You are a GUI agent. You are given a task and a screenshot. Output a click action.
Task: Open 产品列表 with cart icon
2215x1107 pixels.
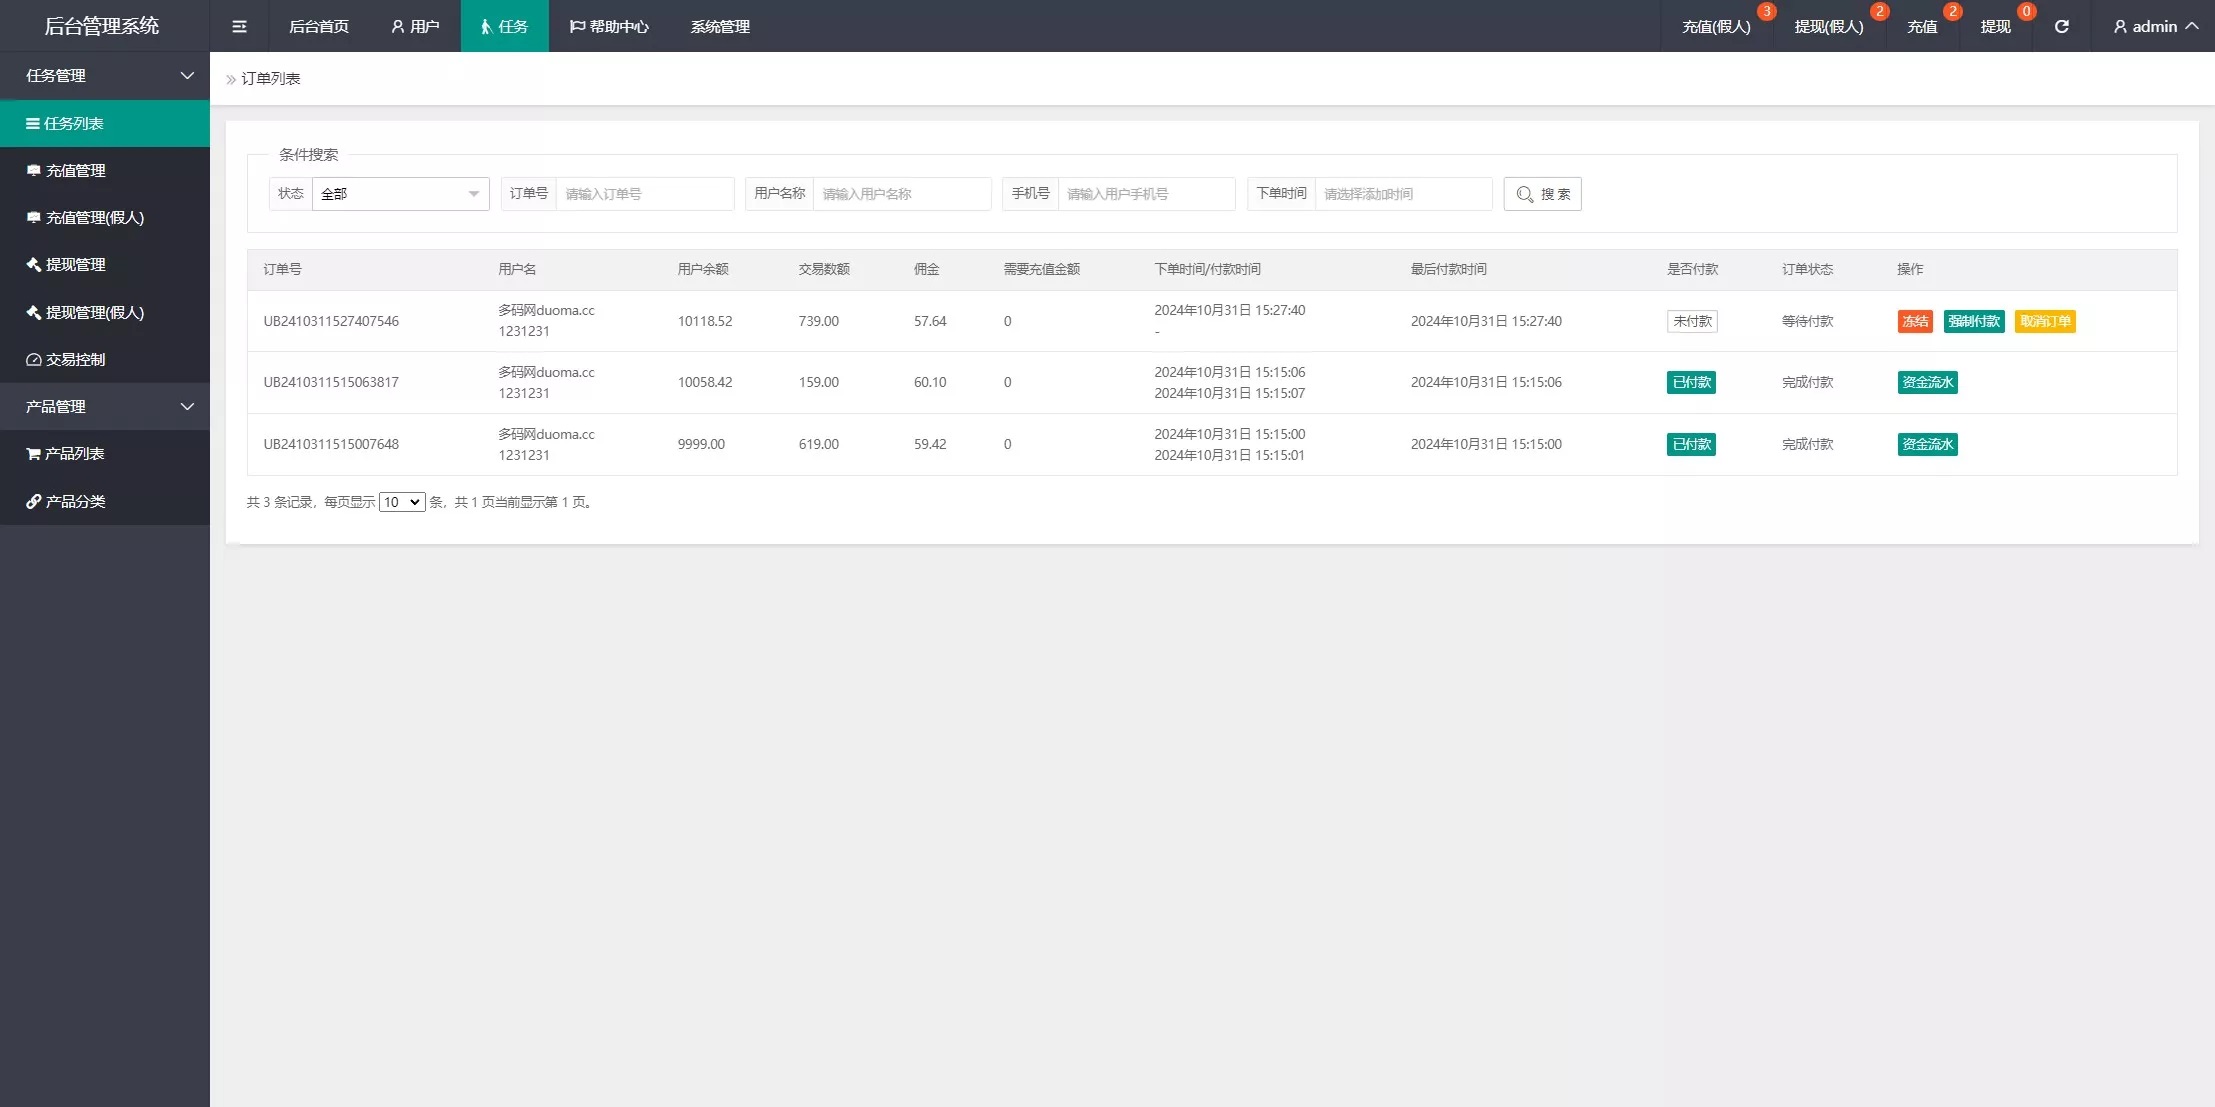(x=75, y=453)
